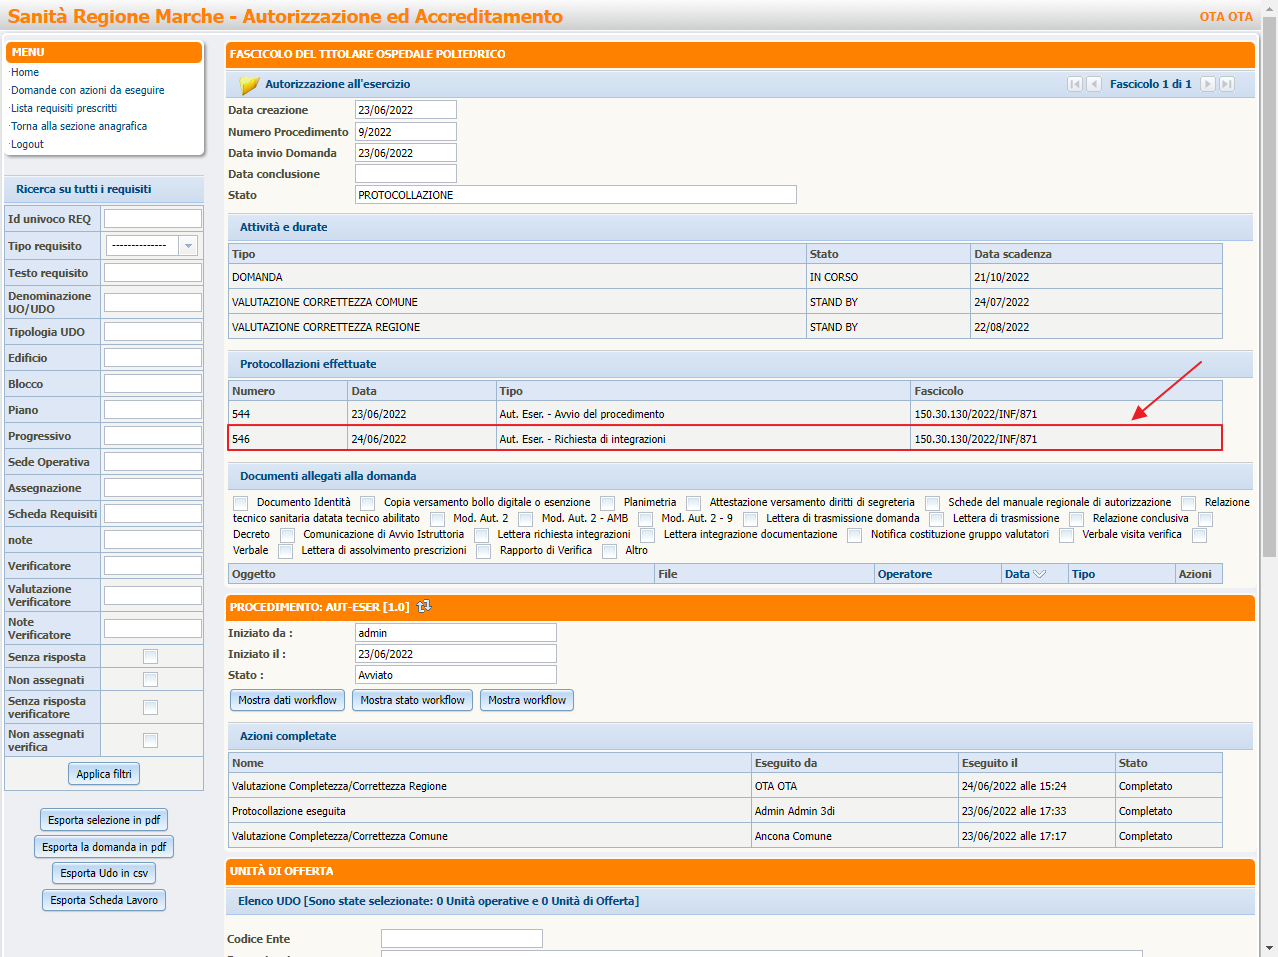
Task: Go to the previous fascicolo page
Action: pos(1094,84)
